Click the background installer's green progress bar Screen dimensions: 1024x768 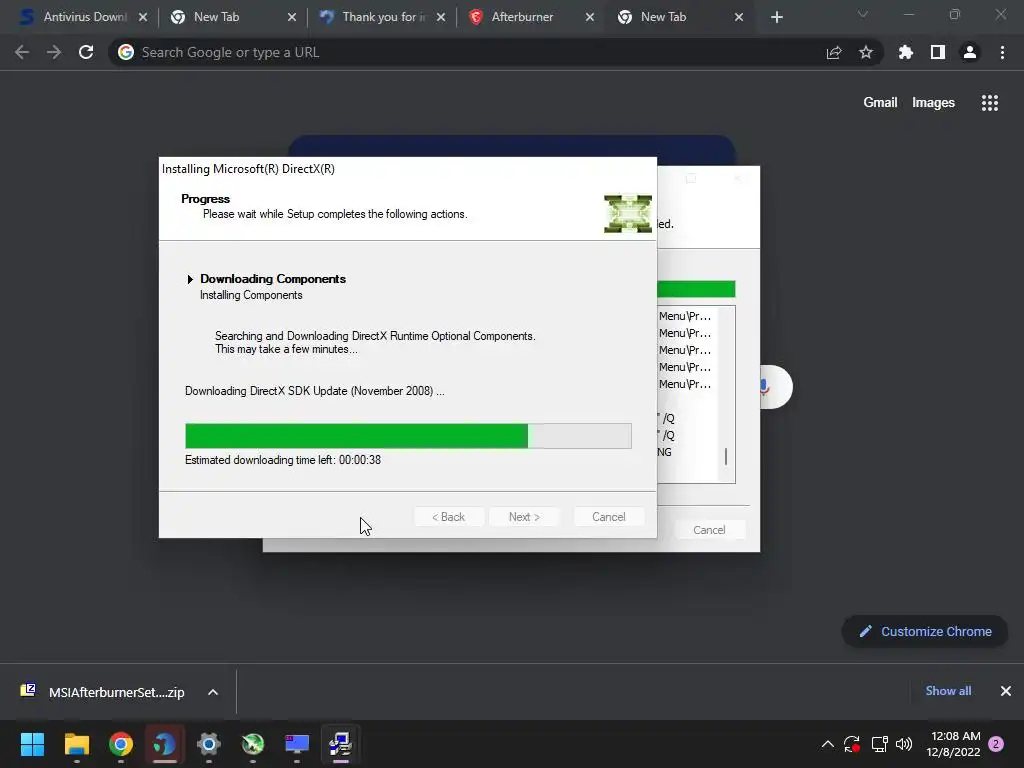pos(696,289)
